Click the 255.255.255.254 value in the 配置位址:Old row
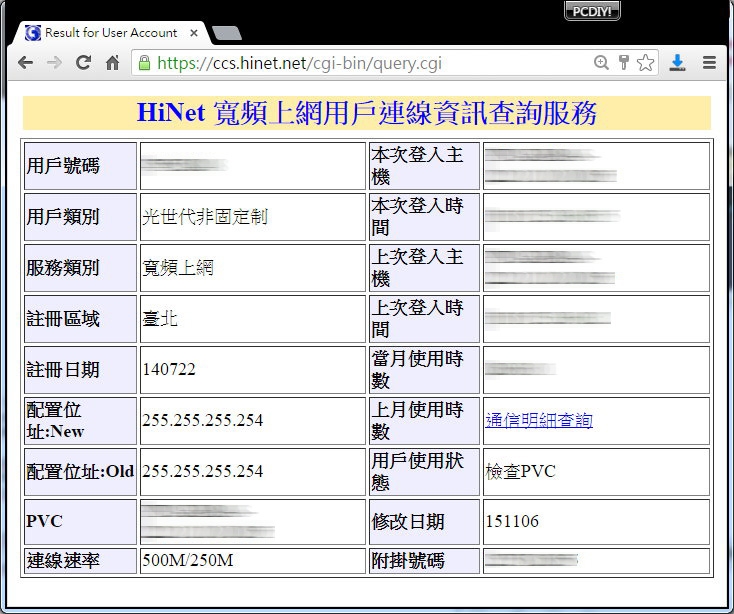Viewport: 734px width, 614px height. coord(203,471)
